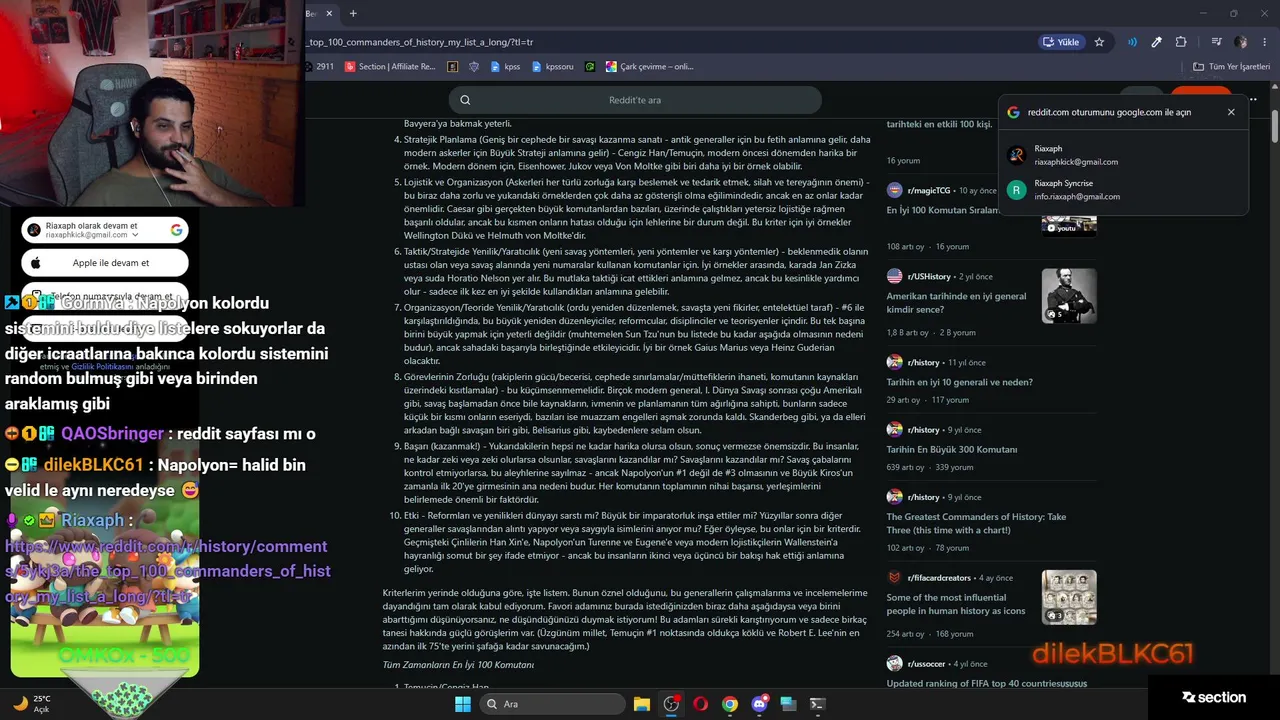This screenshot has width=1280, height=720.
Task: Click the eyedropper extension icon
Action: coord(1156,42)
